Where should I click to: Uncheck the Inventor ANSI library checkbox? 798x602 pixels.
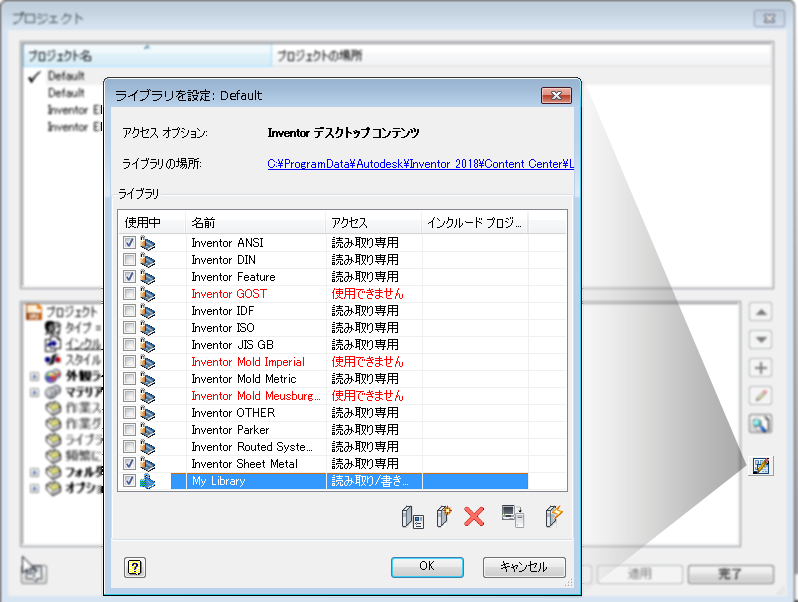(129, 243)
